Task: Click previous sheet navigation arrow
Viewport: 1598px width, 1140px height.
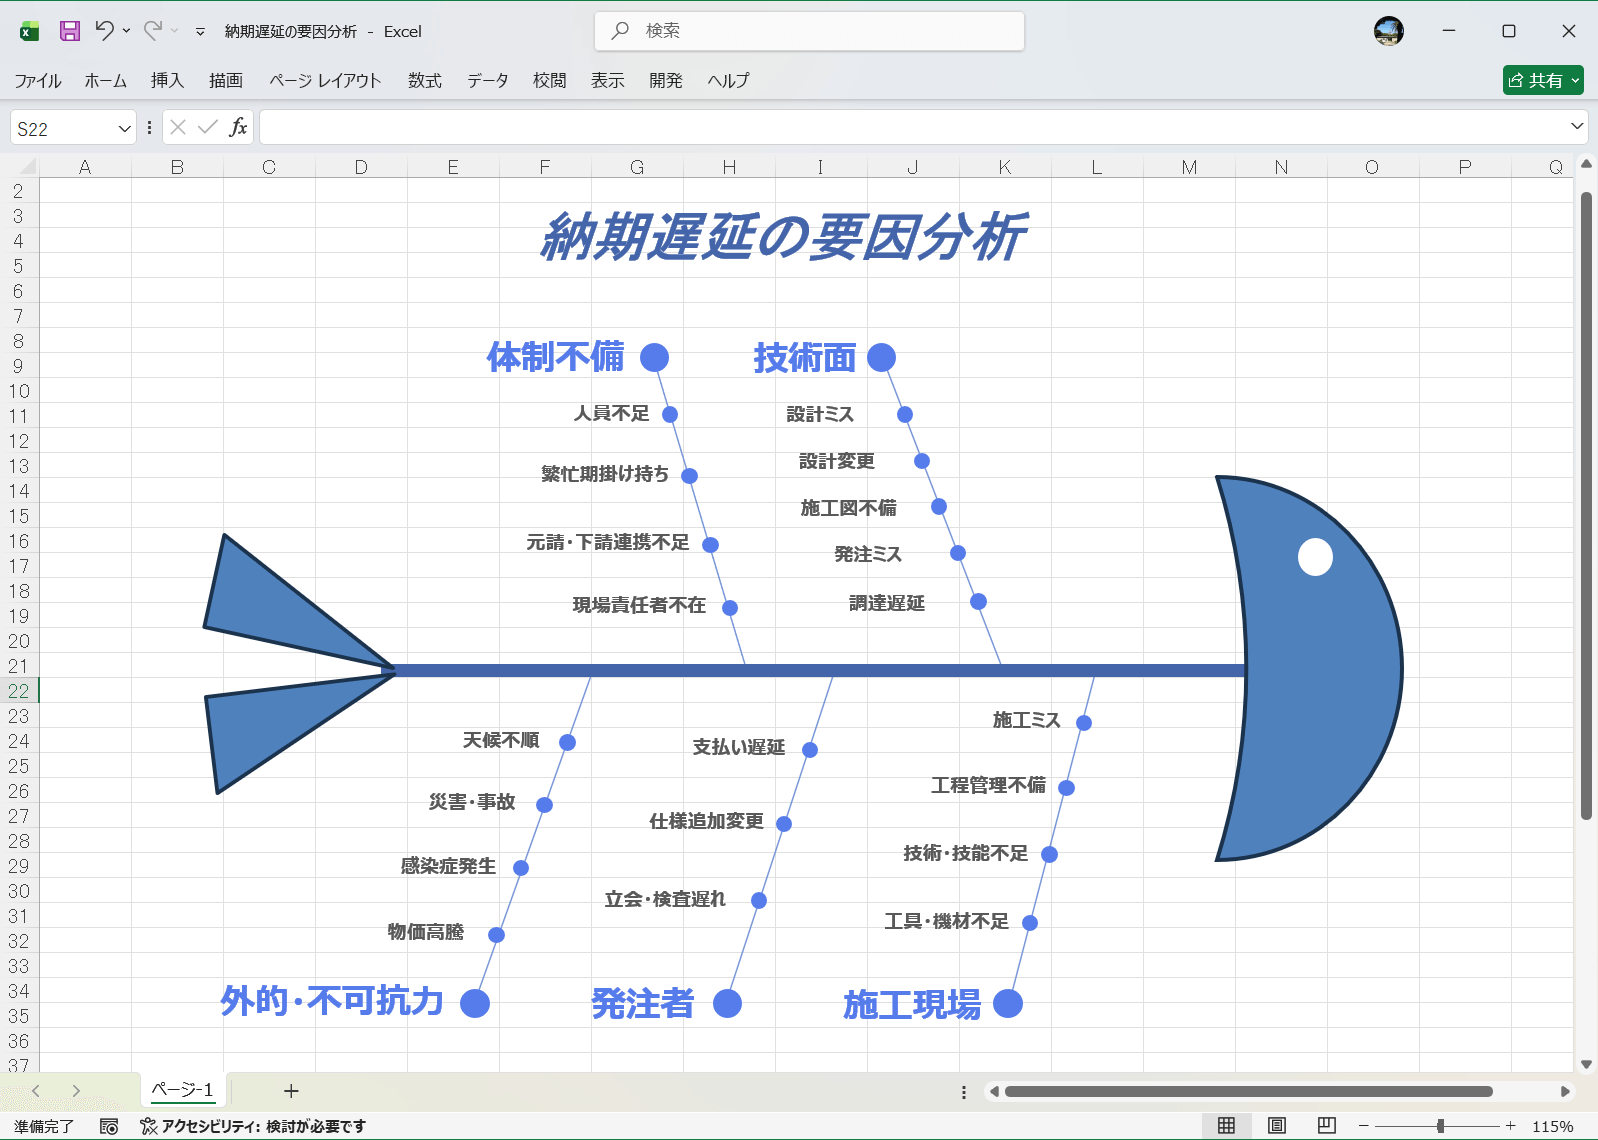Action: [36, 1091]
